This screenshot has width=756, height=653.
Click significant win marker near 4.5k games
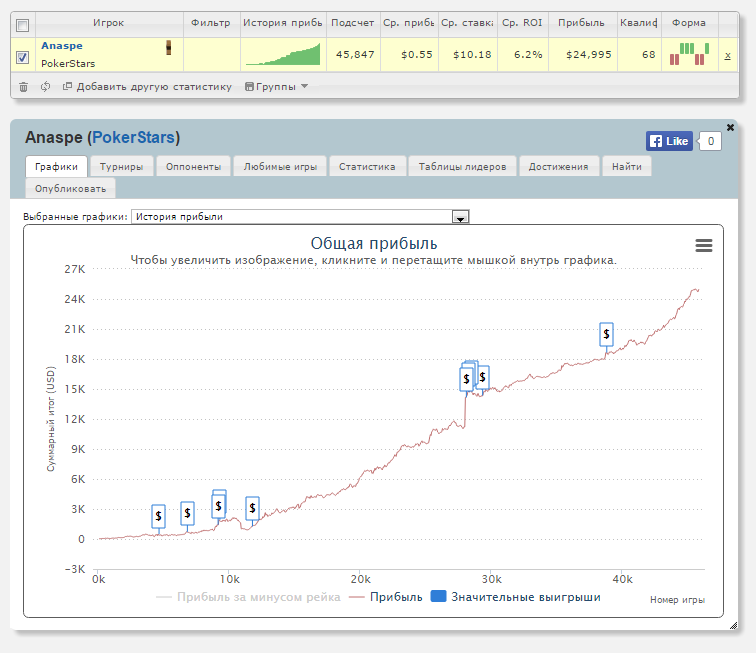158,517
